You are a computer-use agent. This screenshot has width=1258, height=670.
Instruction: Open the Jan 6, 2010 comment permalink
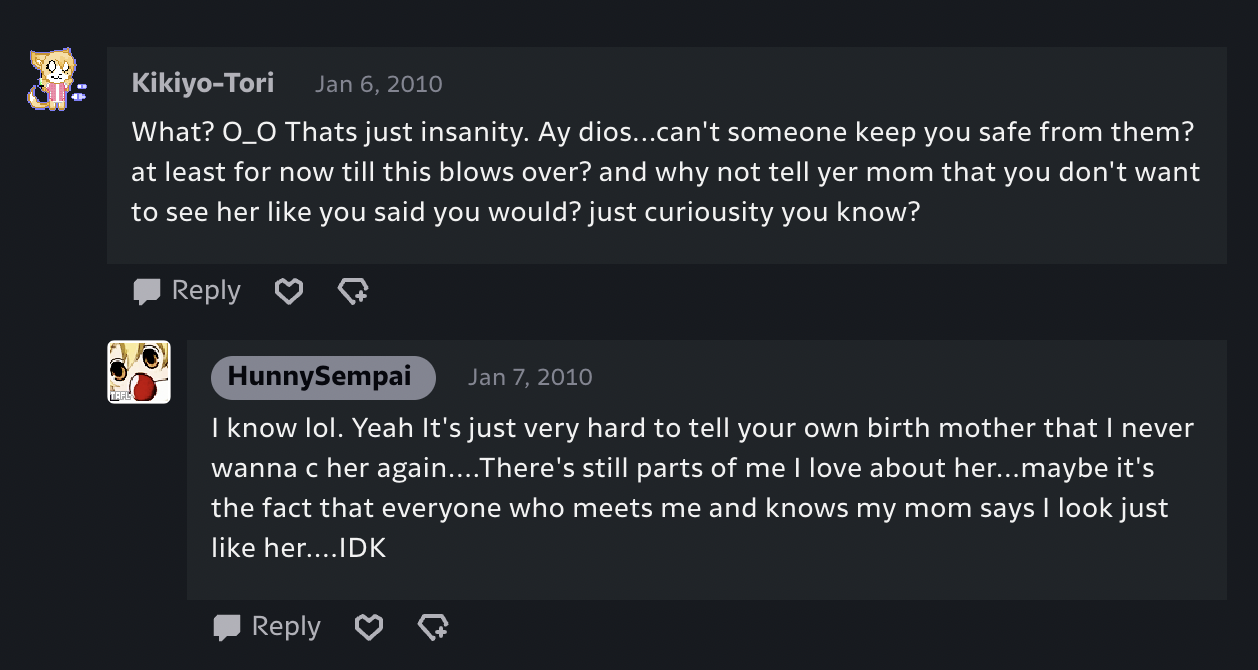(x=379, y=84)
